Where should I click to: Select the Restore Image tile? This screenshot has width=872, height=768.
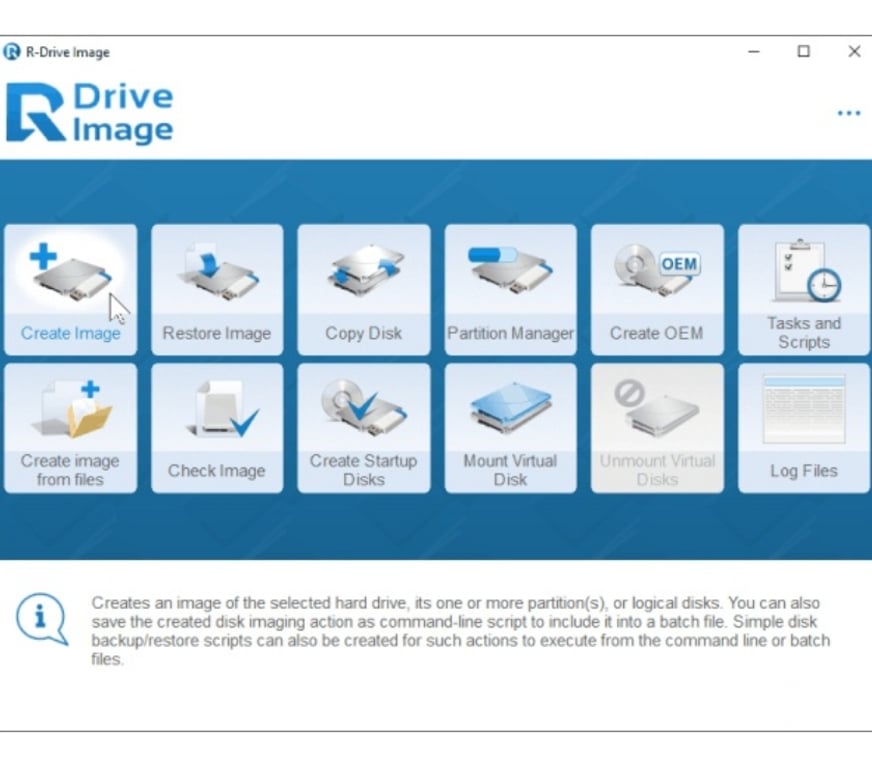217,289
